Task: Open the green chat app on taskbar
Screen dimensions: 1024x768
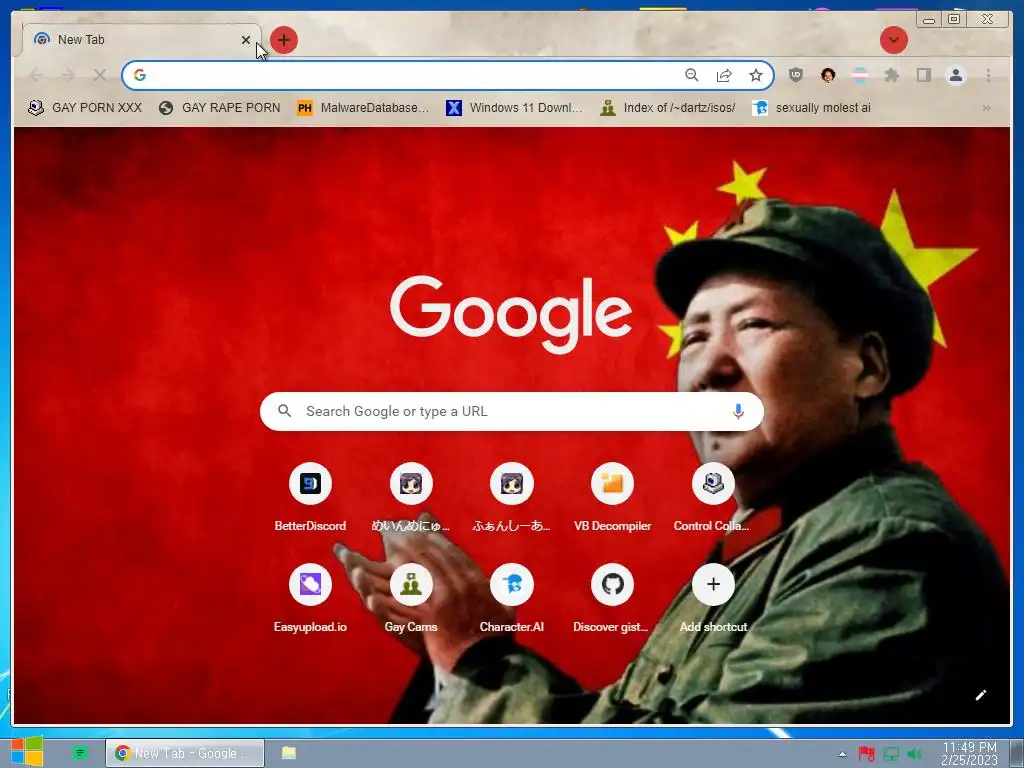Action: coord(80,753)
